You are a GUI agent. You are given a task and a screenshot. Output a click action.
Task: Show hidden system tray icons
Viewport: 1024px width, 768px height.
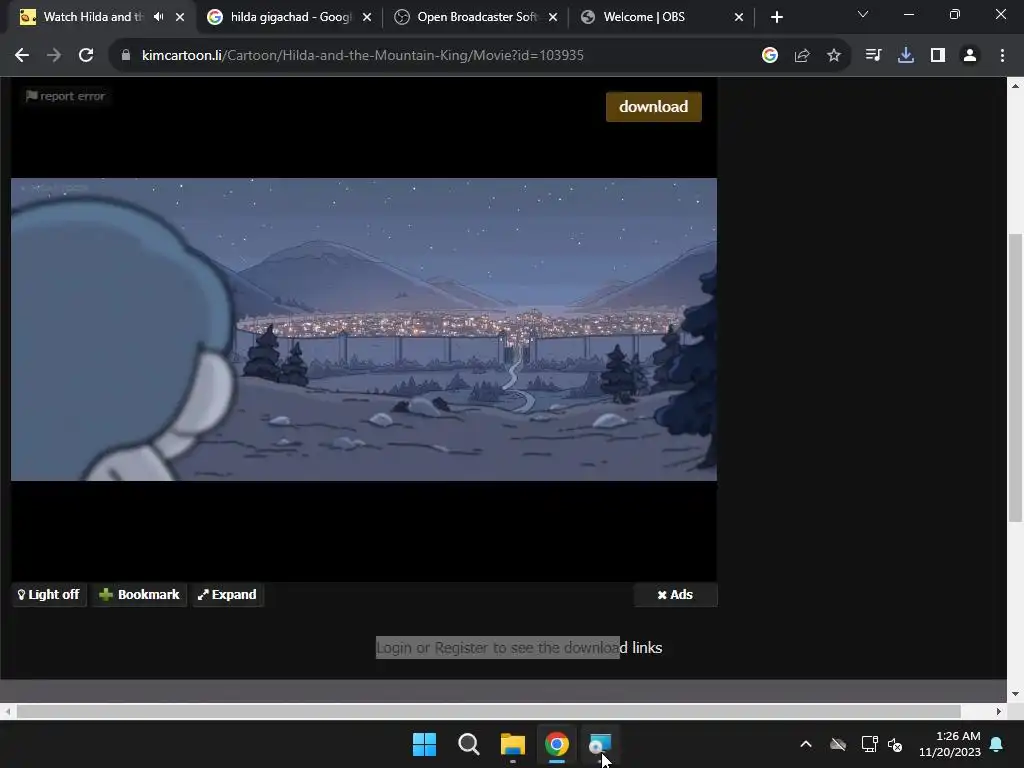tap(806, 744)
